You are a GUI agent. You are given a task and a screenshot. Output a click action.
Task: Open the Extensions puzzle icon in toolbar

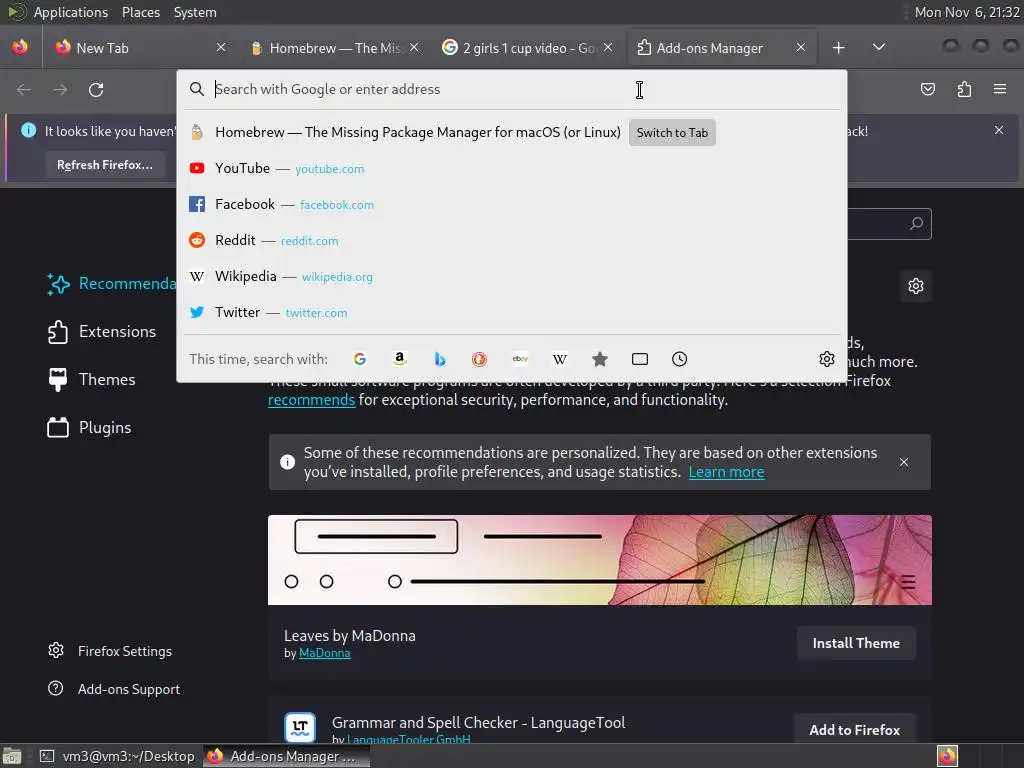[x=964, y=89]
